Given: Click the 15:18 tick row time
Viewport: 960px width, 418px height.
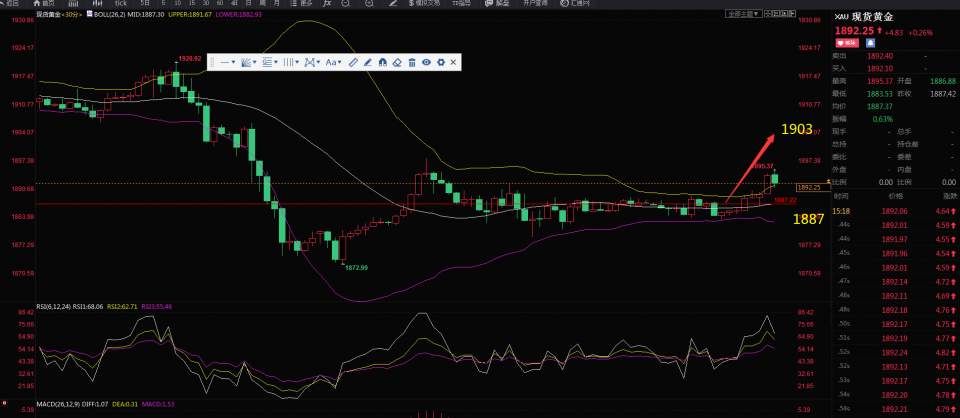Looking at the screenshot, I should (x=841, y=212).
